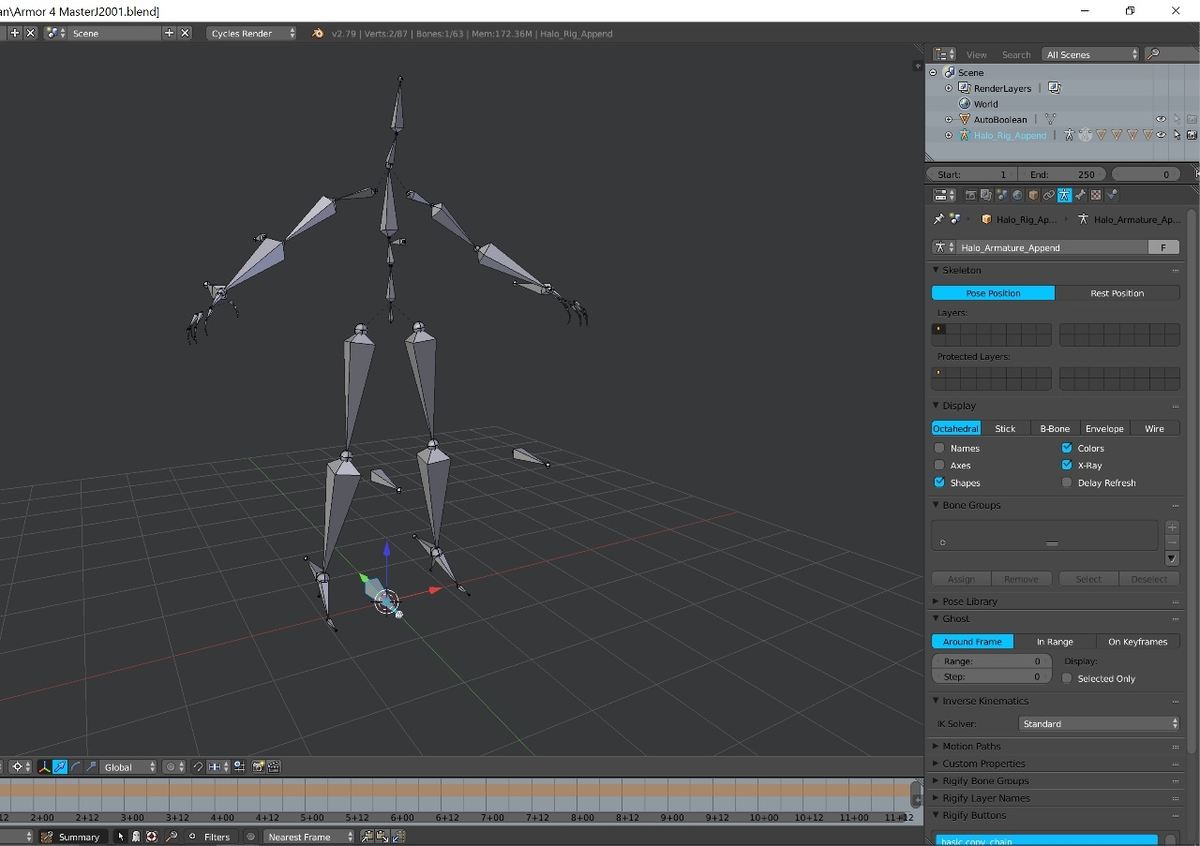Screen dimensions: 1200x846
Task: Click the End frame 250 field
Action: pos(1063,174)
